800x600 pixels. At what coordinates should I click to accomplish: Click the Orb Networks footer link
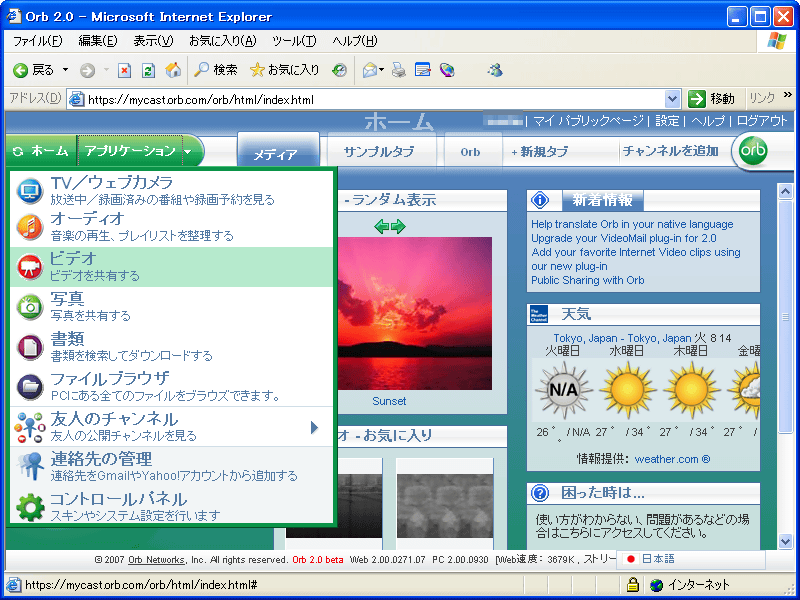pos(156,560)
